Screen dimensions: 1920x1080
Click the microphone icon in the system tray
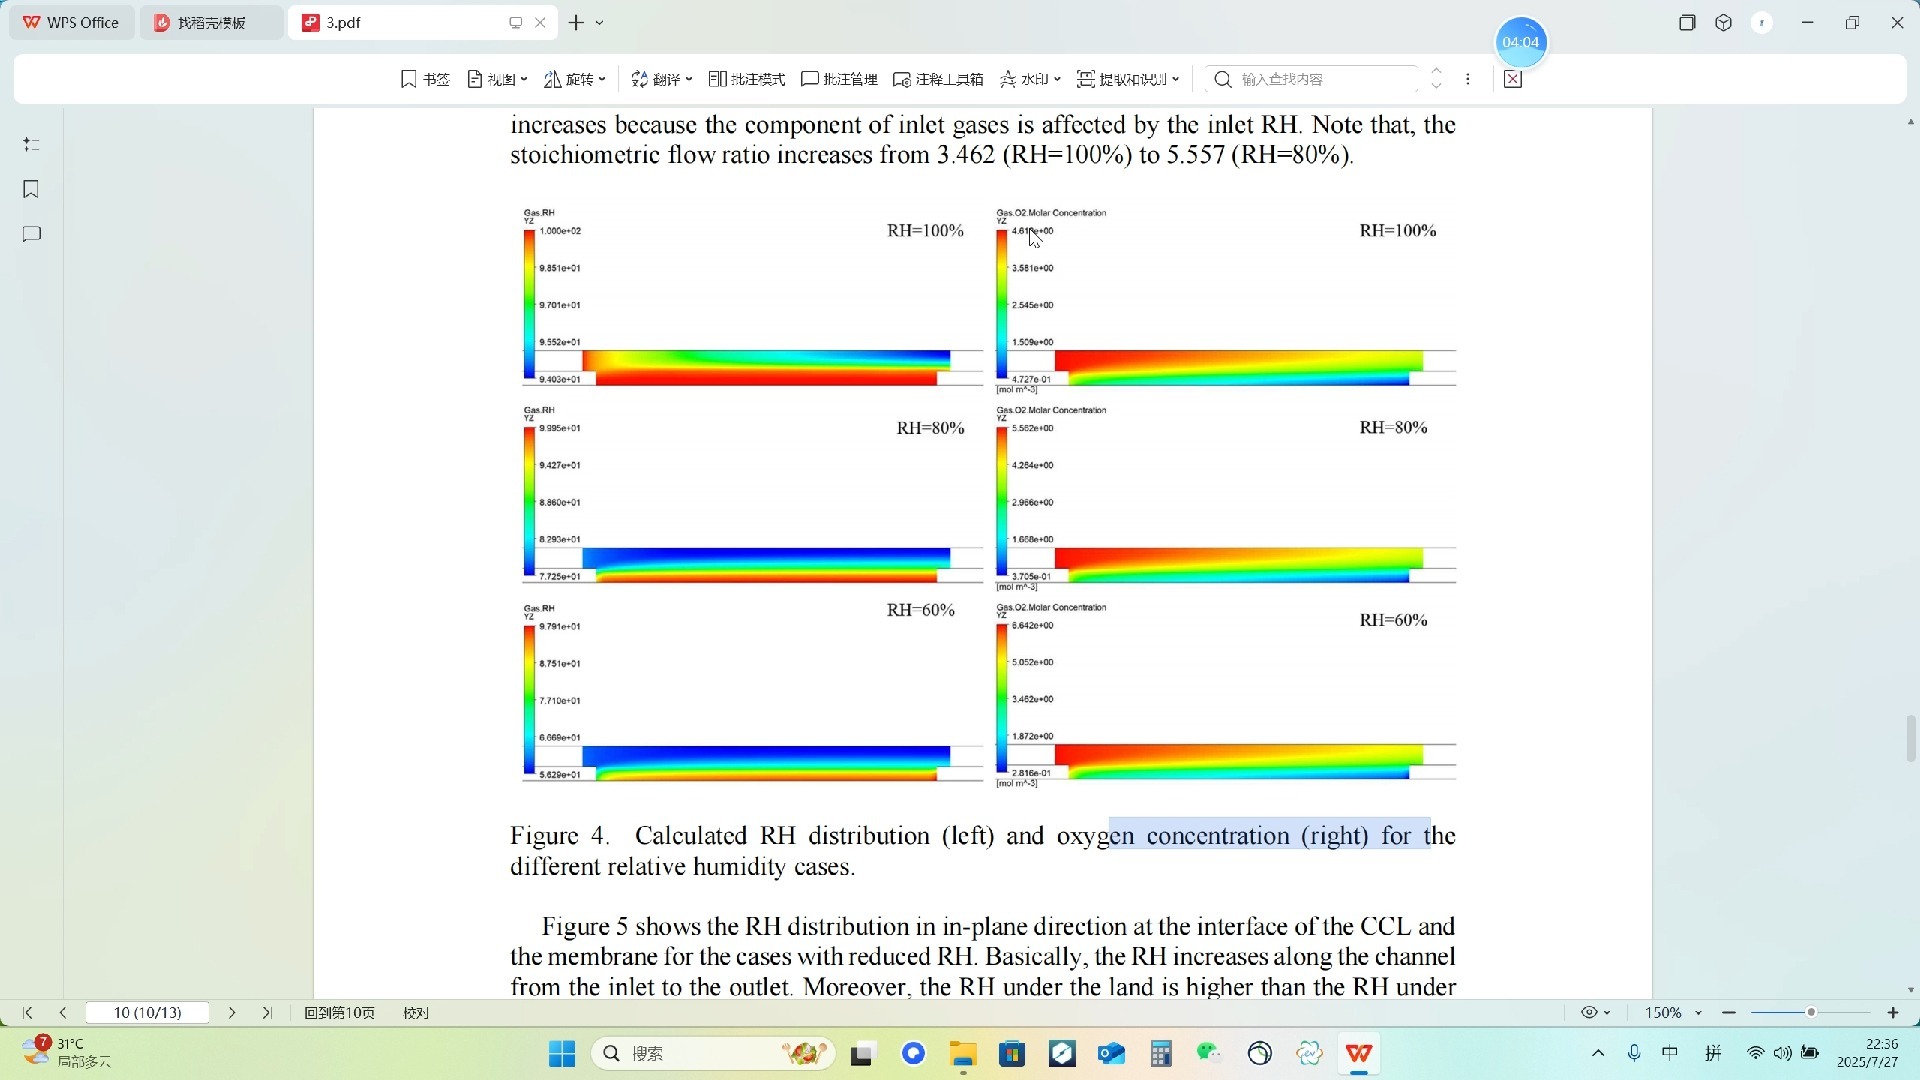pos(1634,1053)
